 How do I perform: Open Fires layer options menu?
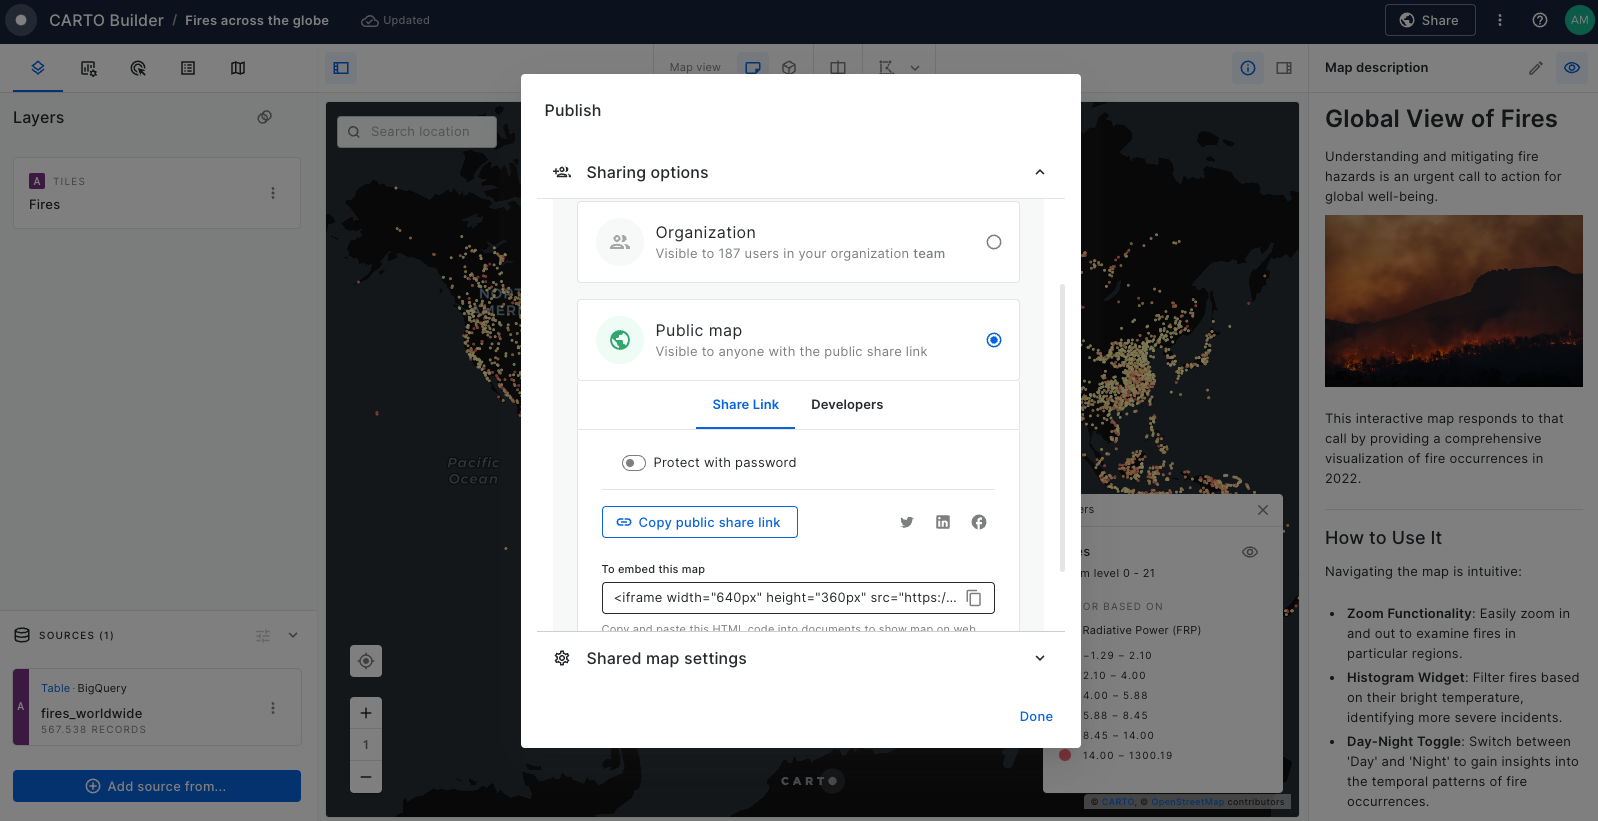coord(273,193)
